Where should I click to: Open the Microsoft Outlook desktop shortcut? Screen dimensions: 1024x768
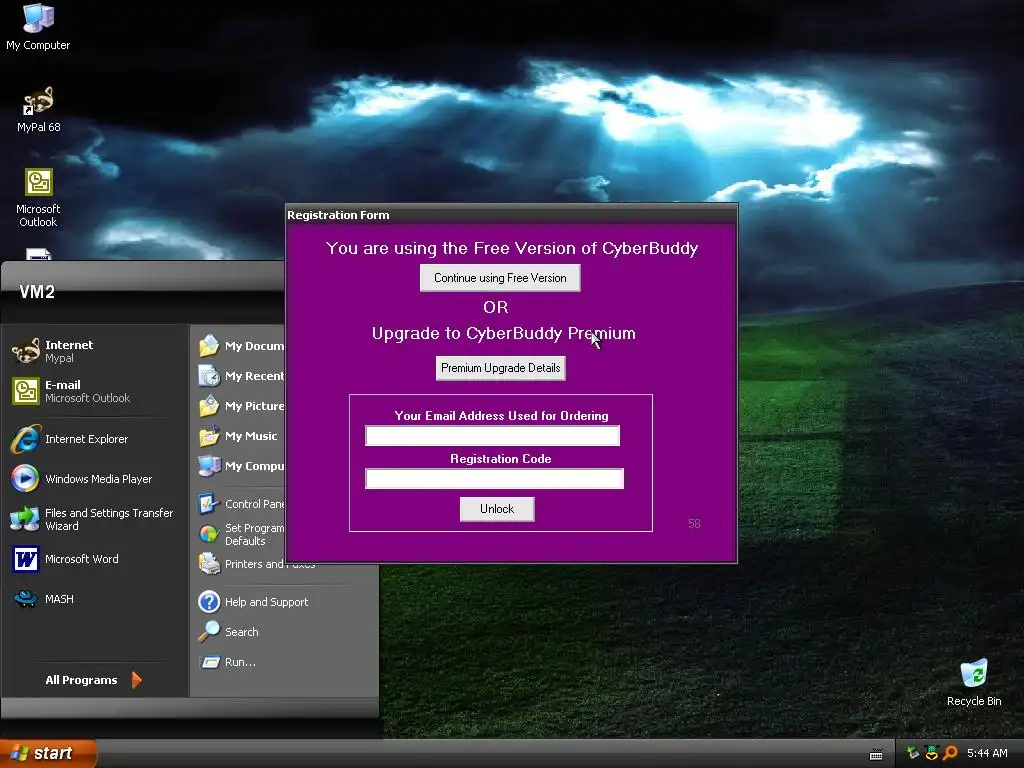(38, 197)
